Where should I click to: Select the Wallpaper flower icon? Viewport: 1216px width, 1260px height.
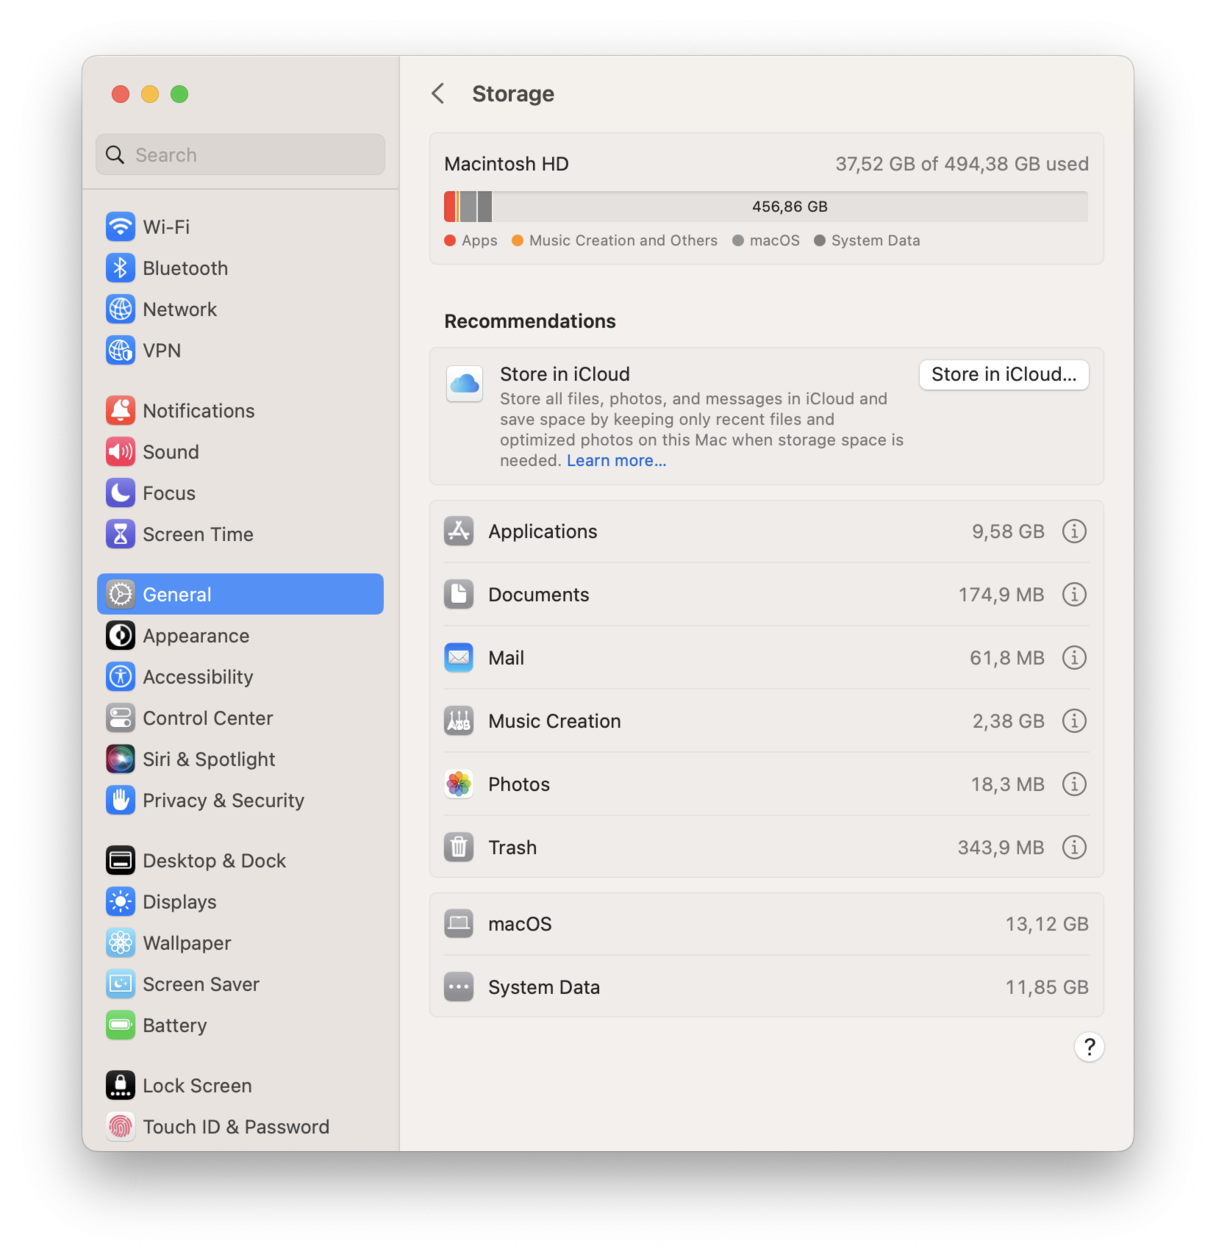[x=120, y=943]
